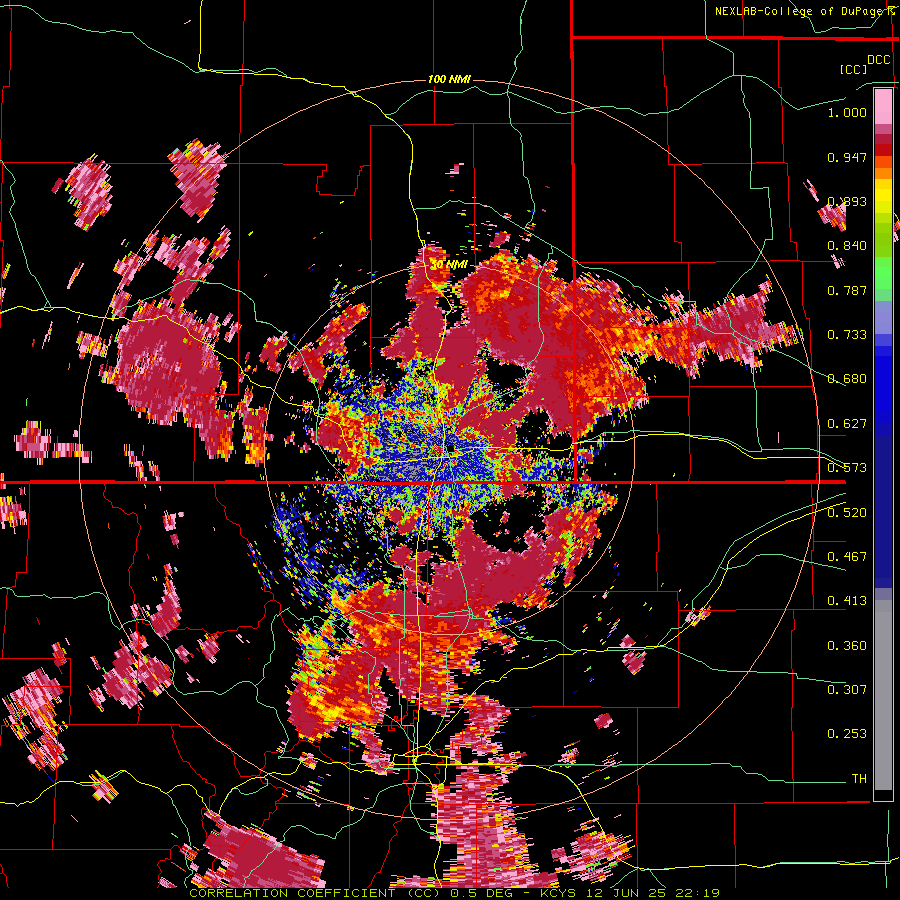900x900 pixels.
Task: Click the DCC [CC] legend title
Action: (x=865, y=64)
